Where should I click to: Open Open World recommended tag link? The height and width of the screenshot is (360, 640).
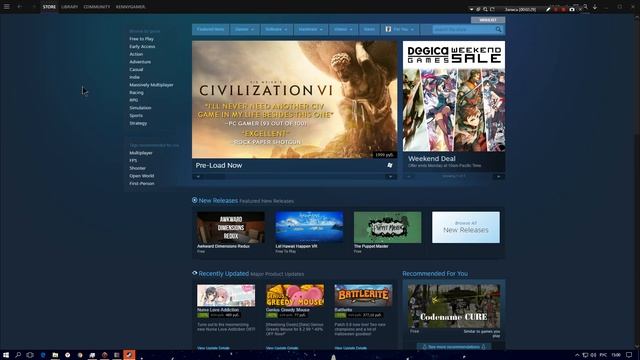pos(142,176)
